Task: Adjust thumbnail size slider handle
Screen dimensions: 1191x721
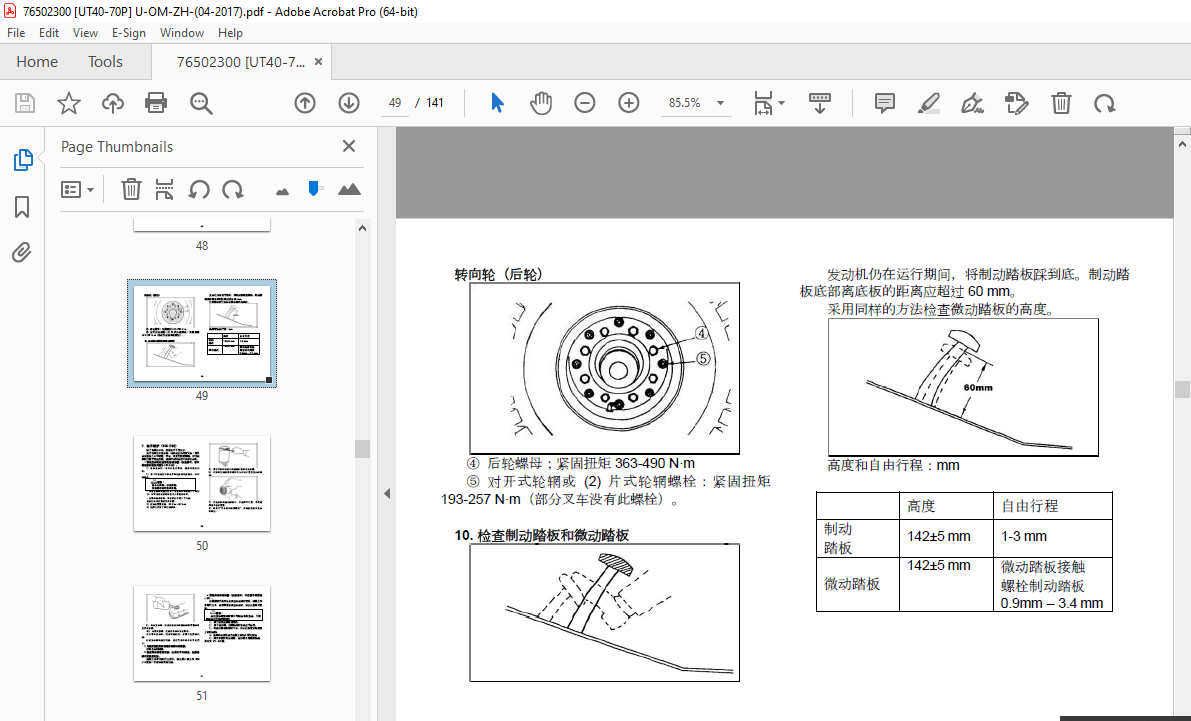Action: [315, 188]
